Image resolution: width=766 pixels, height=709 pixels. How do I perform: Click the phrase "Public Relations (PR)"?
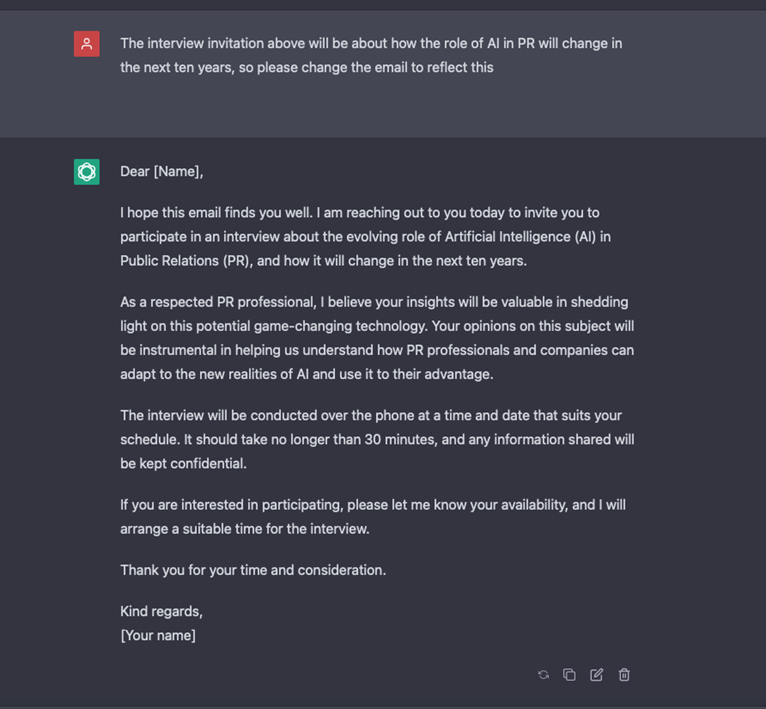click(x=186, y=261)
